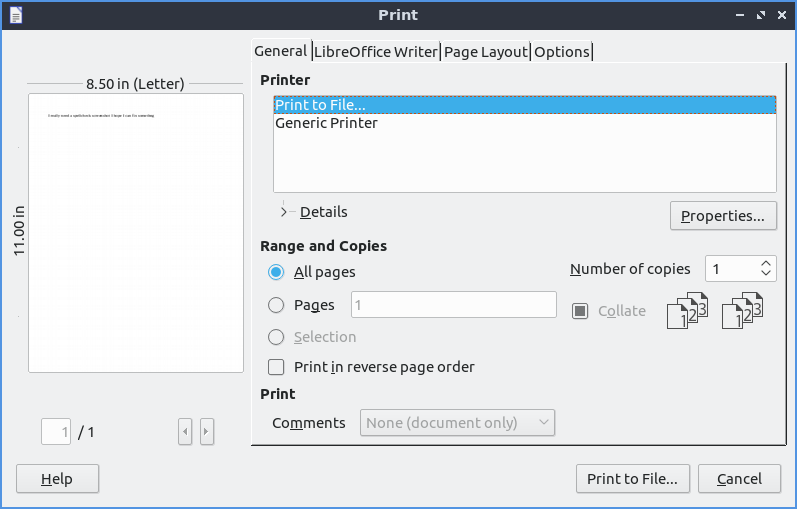This screenshot has height=509, width=797.
Task: Go to the Options tab
Action: coord(561,52)
